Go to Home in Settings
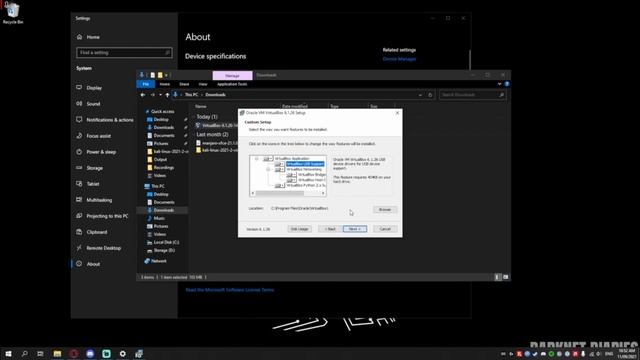The width and height of the screenshot is (640, 360). pyautogui.click(x=93, y=37)
